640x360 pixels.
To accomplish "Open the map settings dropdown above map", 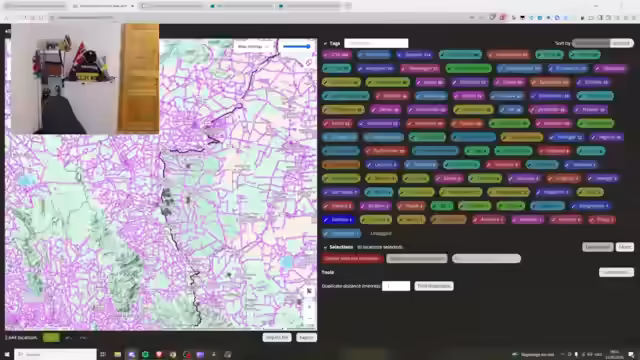I will coord(253,47).
